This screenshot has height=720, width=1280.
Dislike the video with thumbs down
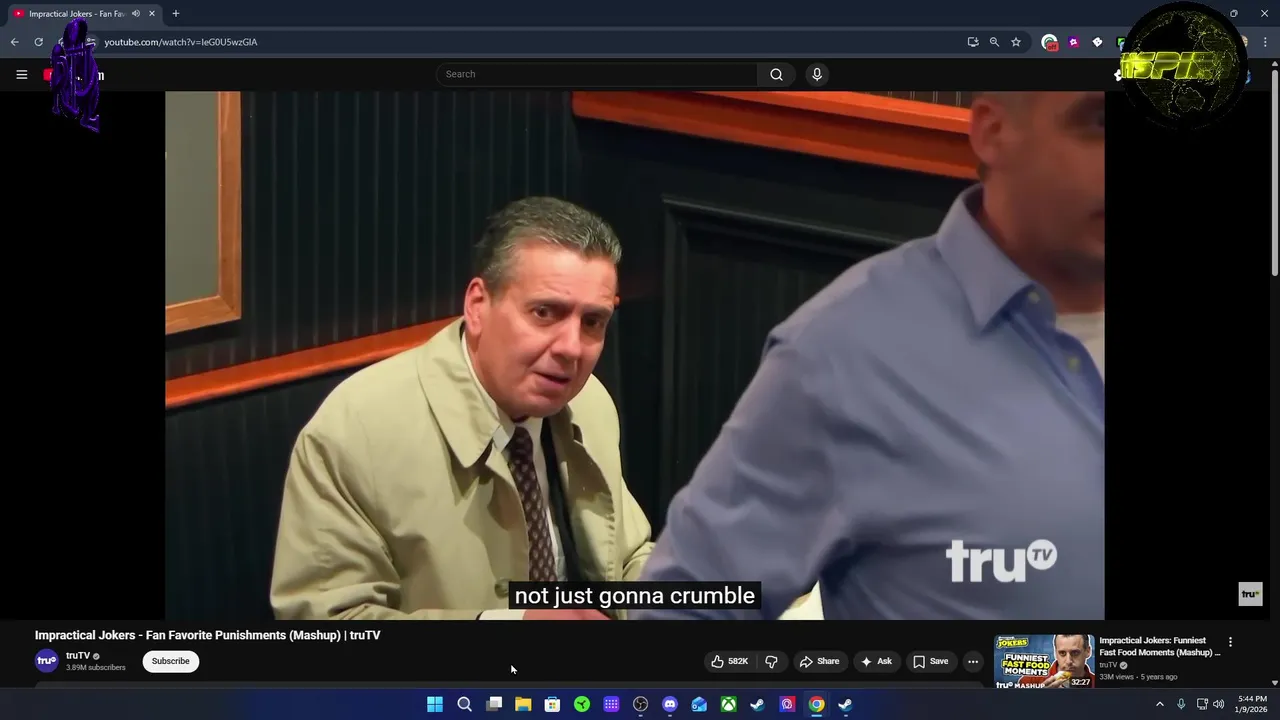pyautogui.click(x=771, y=661)
